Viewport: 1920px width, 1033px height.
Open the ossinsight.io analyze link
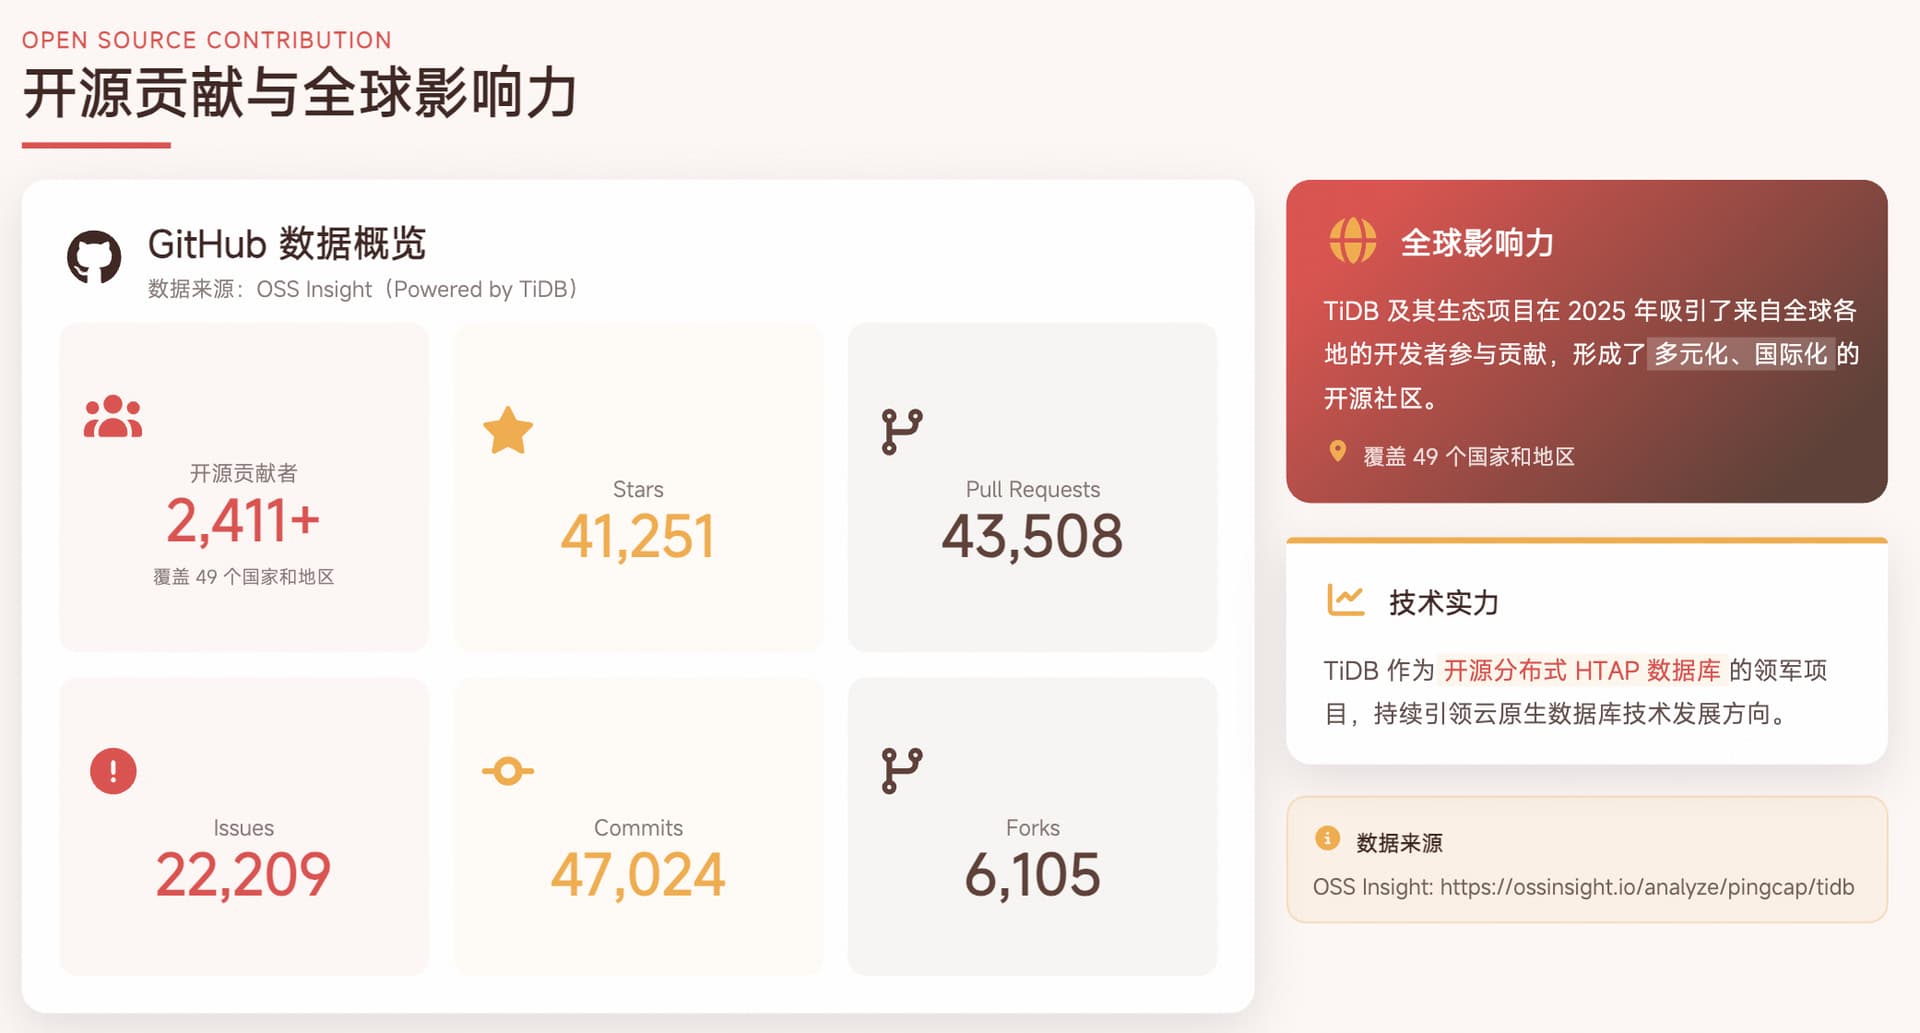[x=1647, y=887]
